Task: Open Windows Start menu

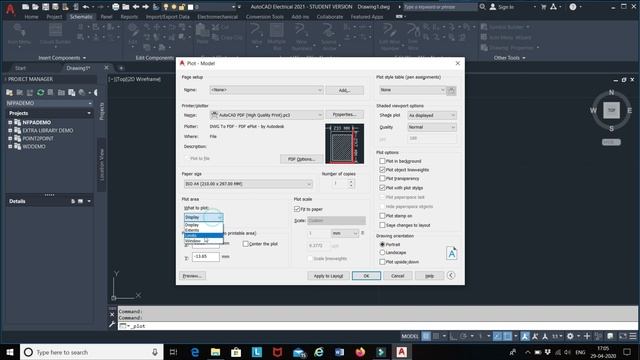Action: point(10,352)
